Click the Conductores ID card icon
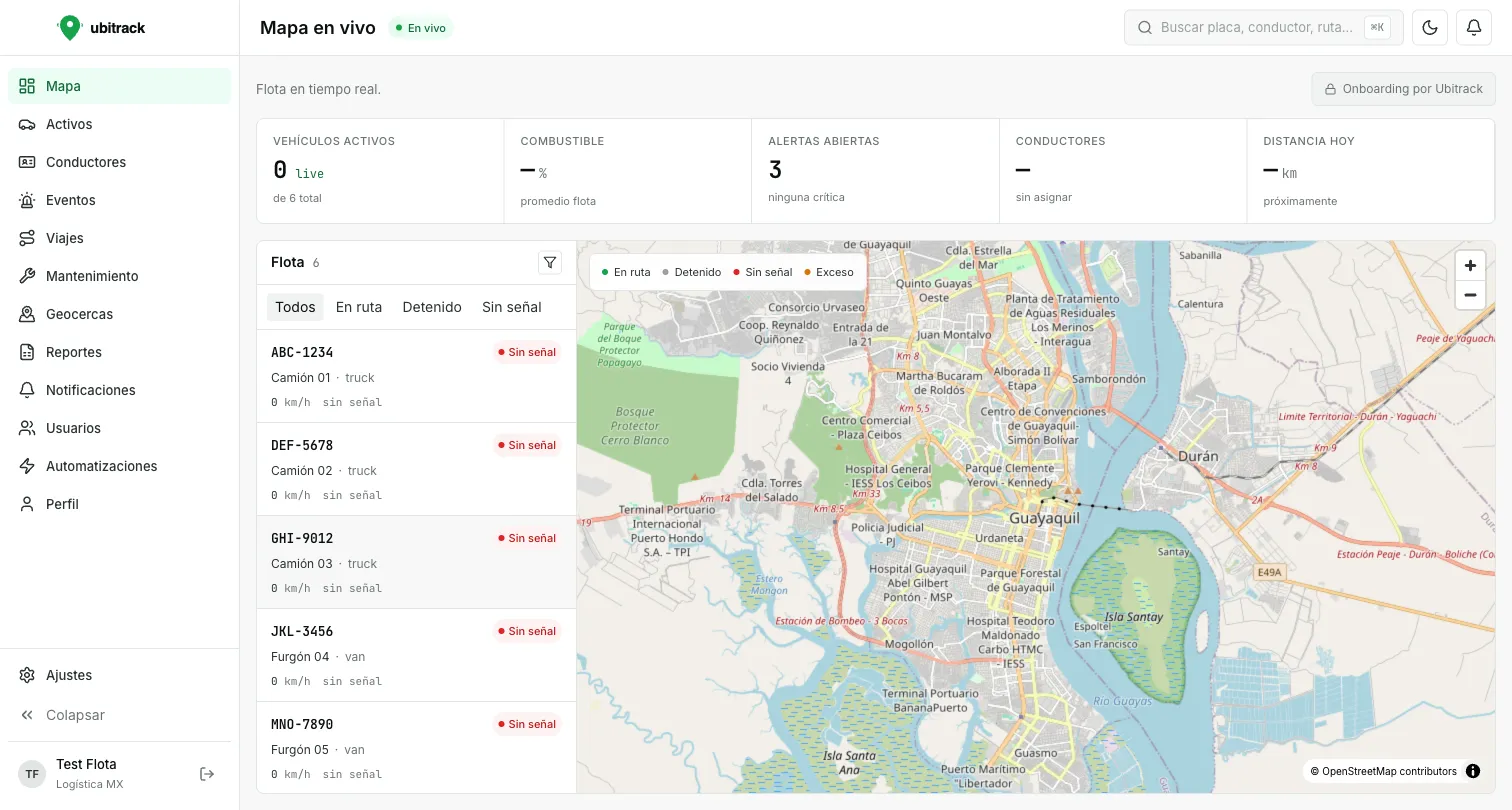Screen dimensions: 1512x810 (x=27, y=162)
